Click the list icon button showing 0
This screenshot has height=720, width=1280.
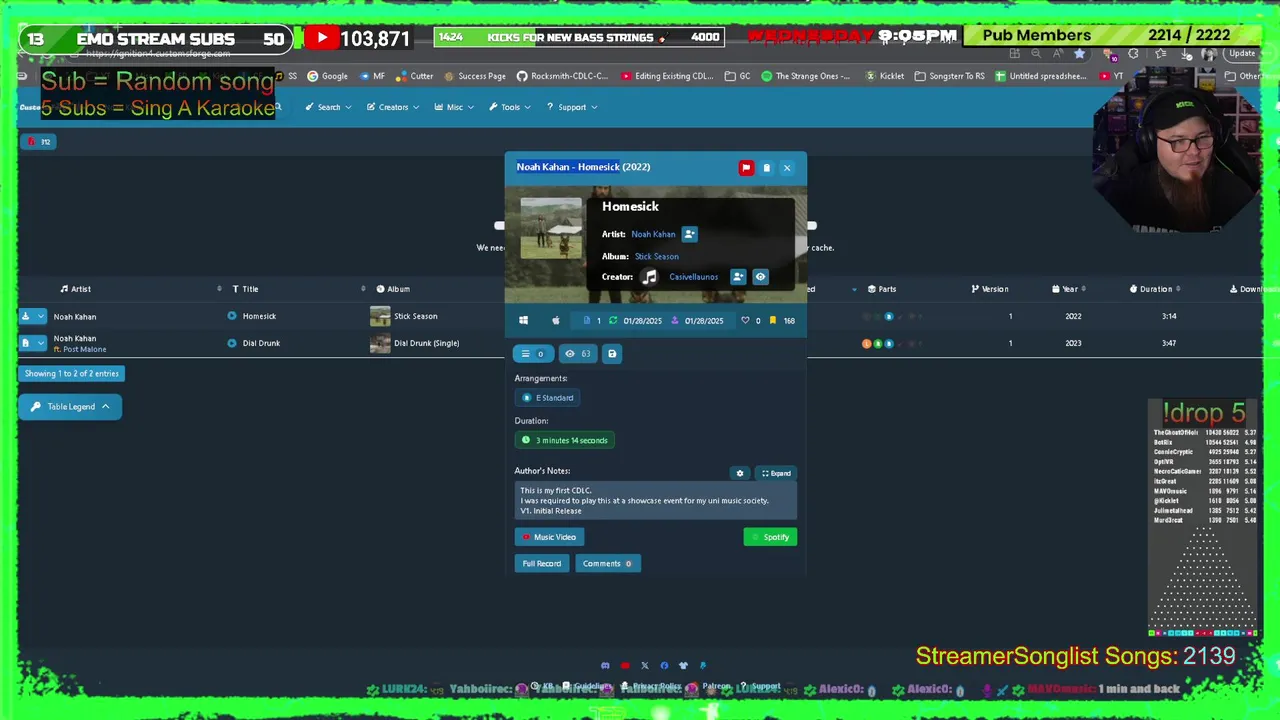(534, 354)
